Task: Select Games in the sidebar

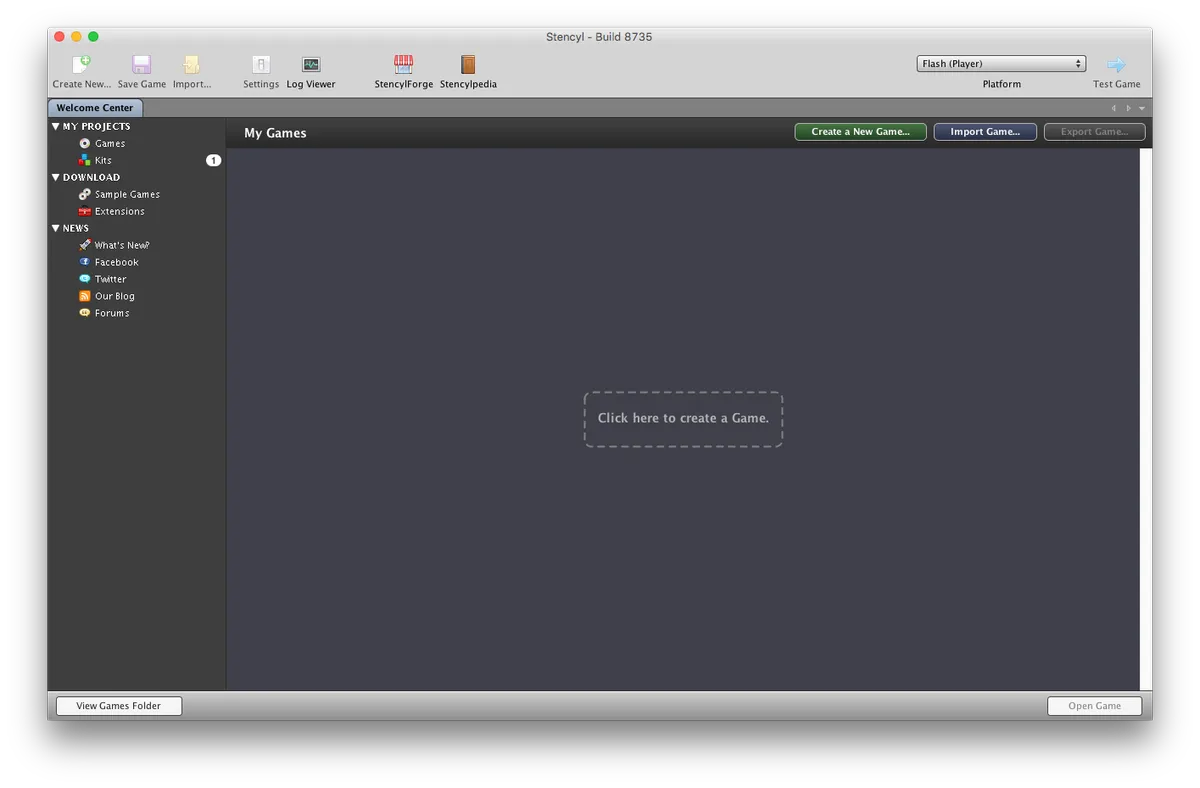Action: 110,144
